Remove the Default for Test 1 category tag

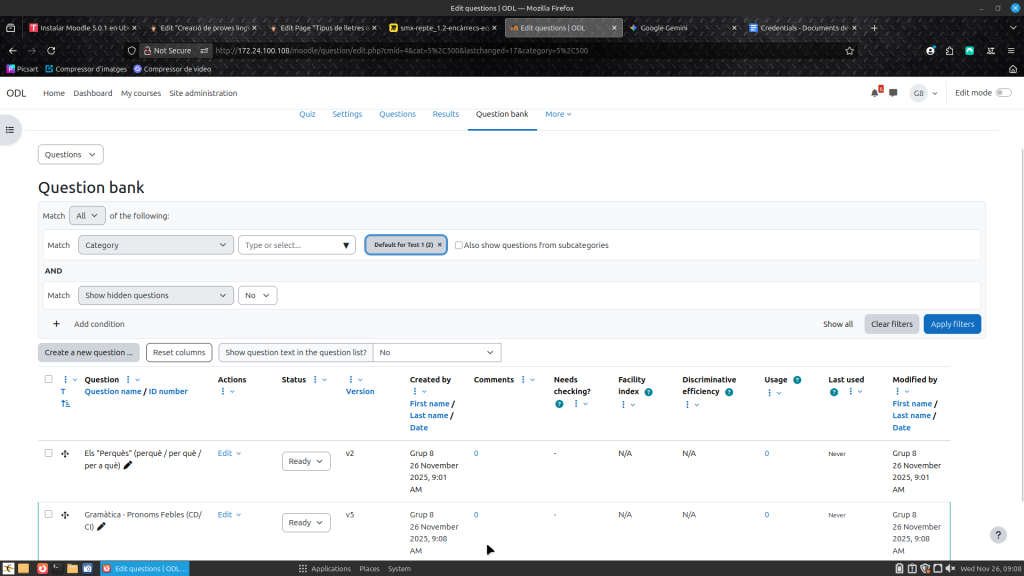439,245
